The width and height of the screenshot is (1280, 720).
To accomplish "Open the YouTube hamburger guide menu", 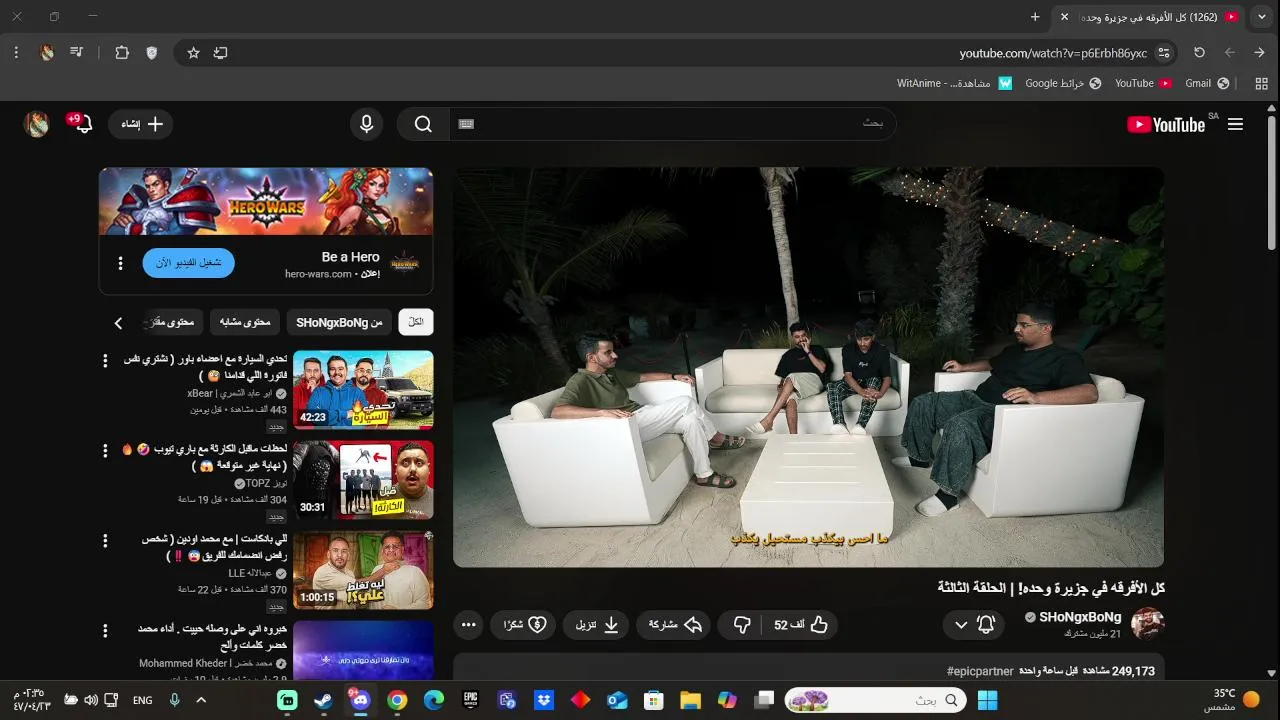I will [1235, 124].
